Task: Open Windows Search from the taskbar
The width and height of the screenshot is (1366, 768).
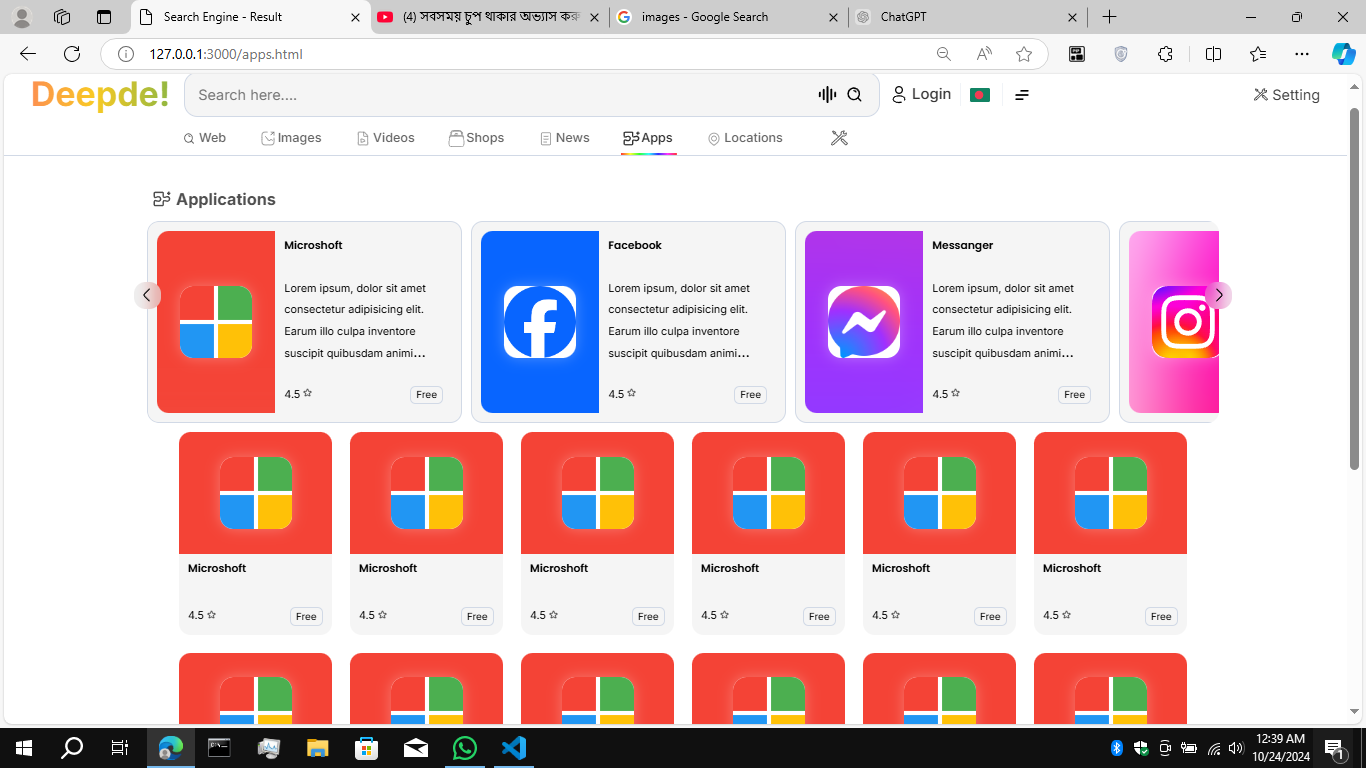Action: coord(72,748)
